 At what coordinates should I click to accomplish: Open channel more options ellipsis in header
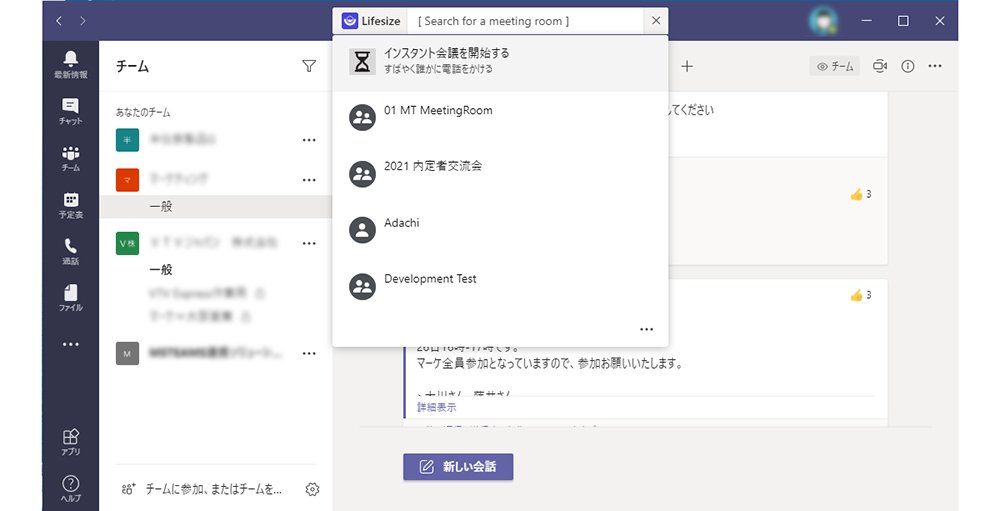click(935, 66)
